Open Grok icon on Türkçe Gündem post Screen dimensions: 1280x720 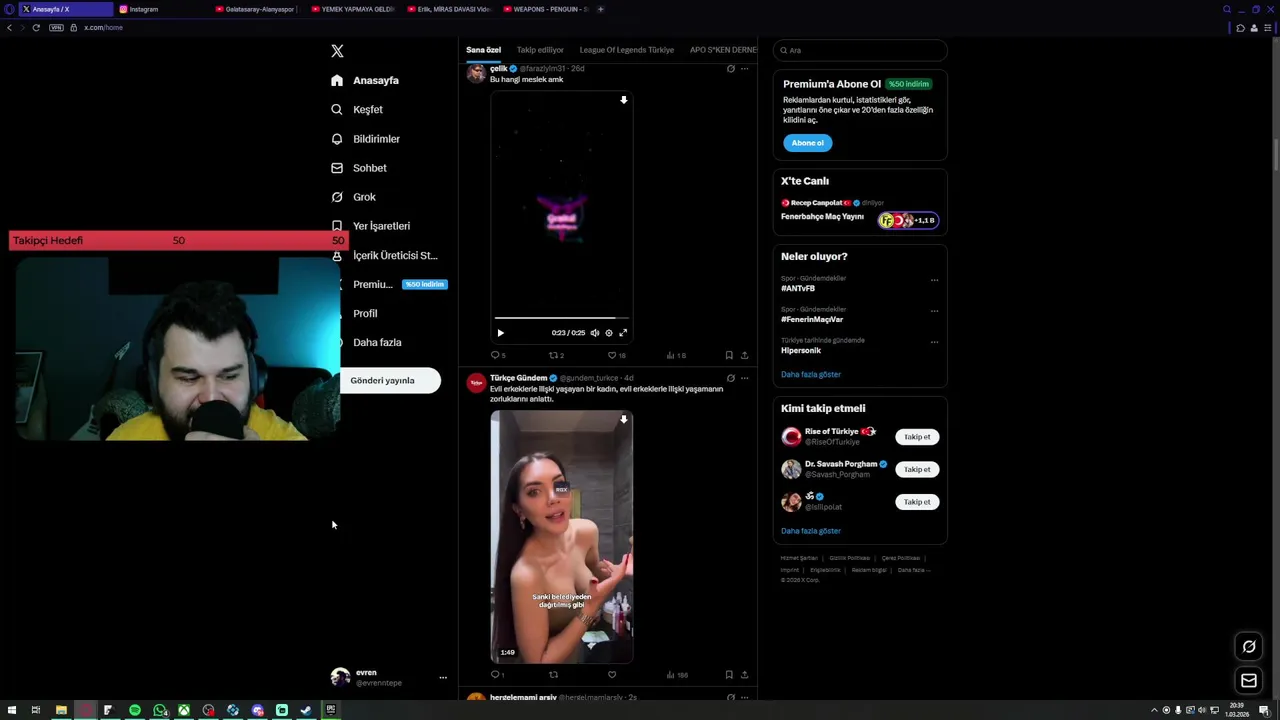click(x=730, y=378)
